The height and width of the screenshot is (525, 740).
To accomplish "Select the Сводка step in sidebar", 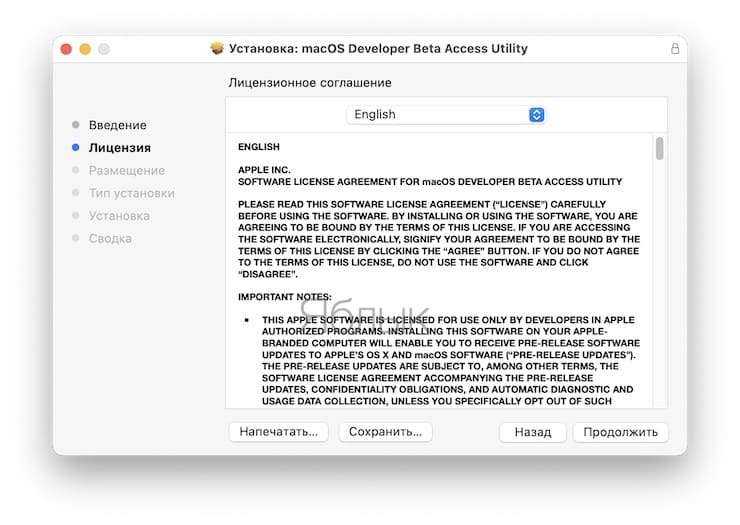I will click(x=110, y=238).
